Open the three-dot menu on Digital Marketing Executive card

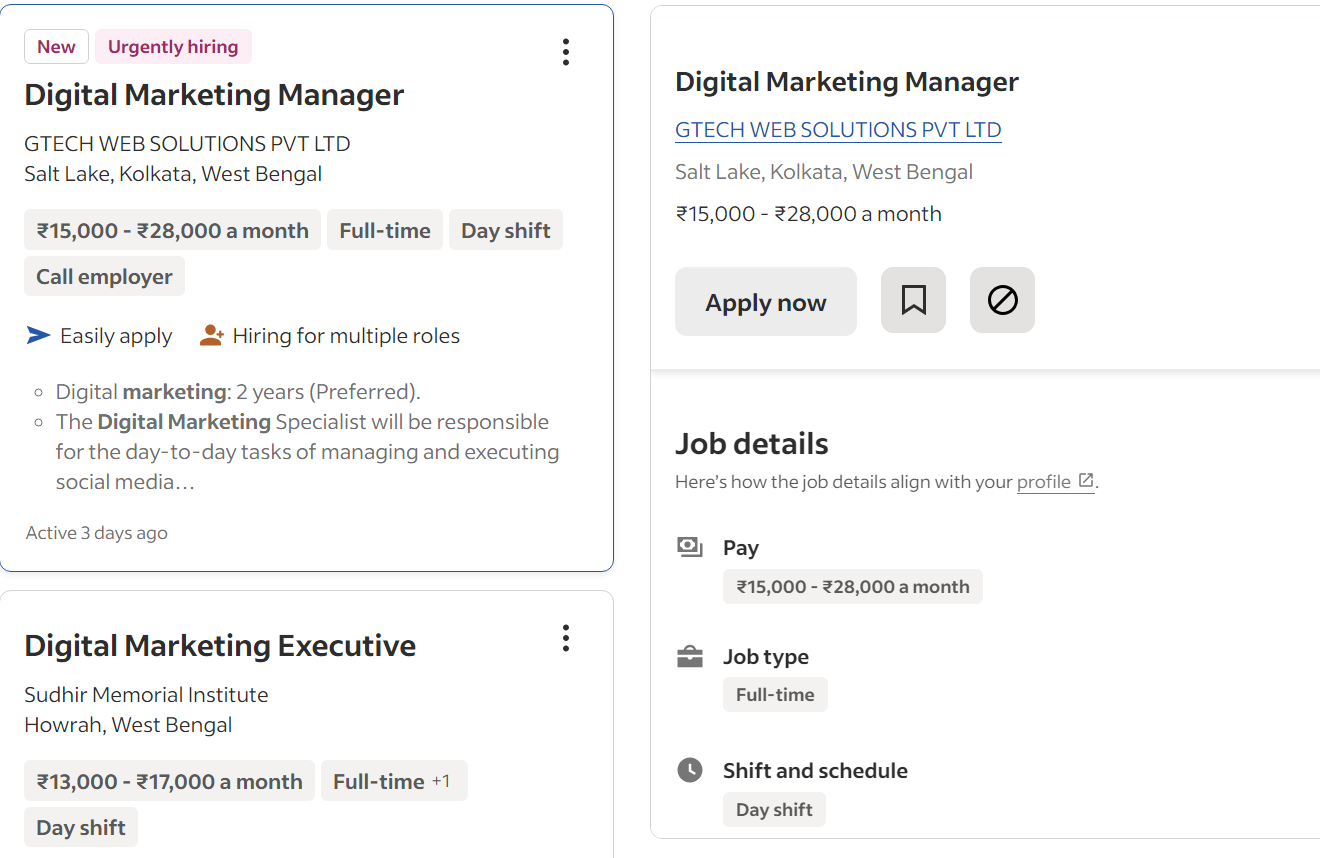[x=566, y=638]
